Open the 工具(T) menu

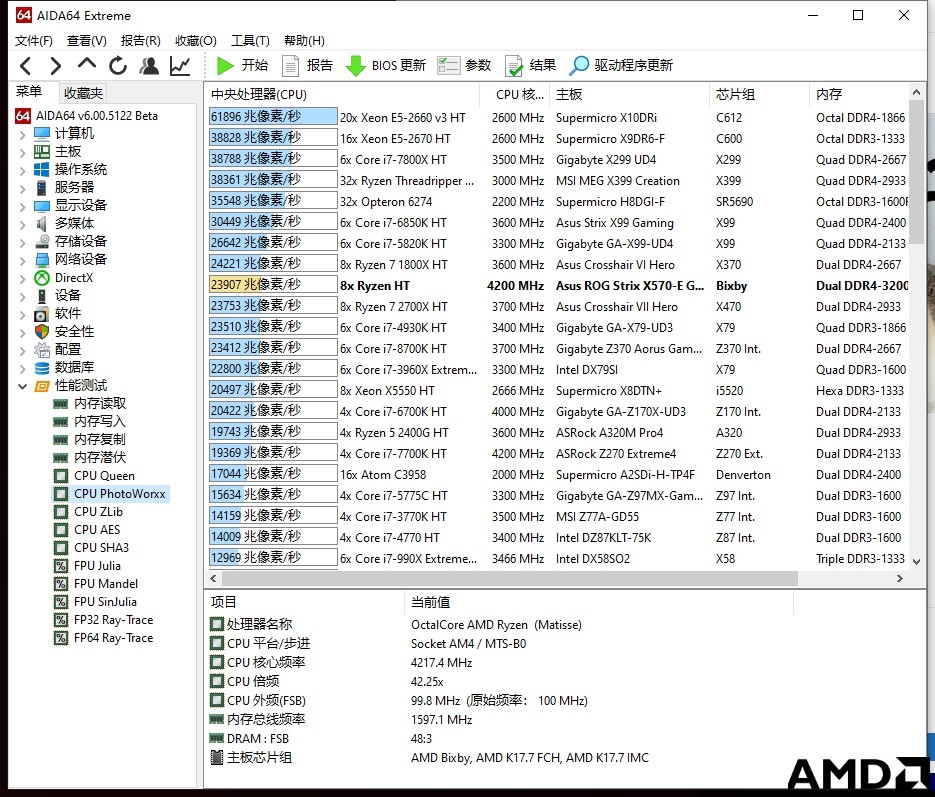pos(250,41)
